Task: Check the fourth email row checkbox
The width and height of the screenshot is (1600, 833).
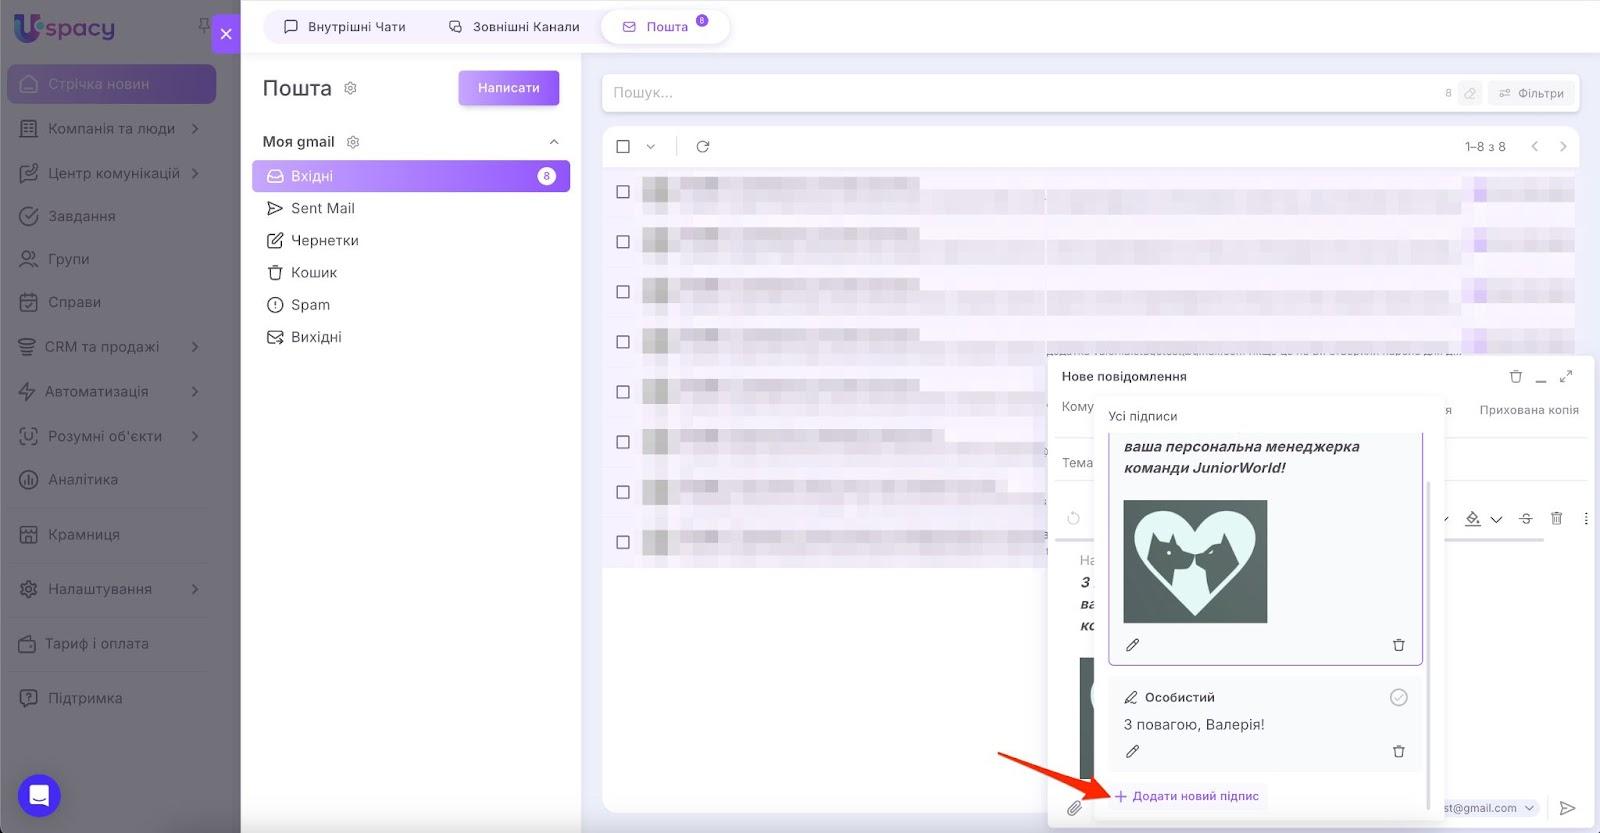Action: point(623,342)
